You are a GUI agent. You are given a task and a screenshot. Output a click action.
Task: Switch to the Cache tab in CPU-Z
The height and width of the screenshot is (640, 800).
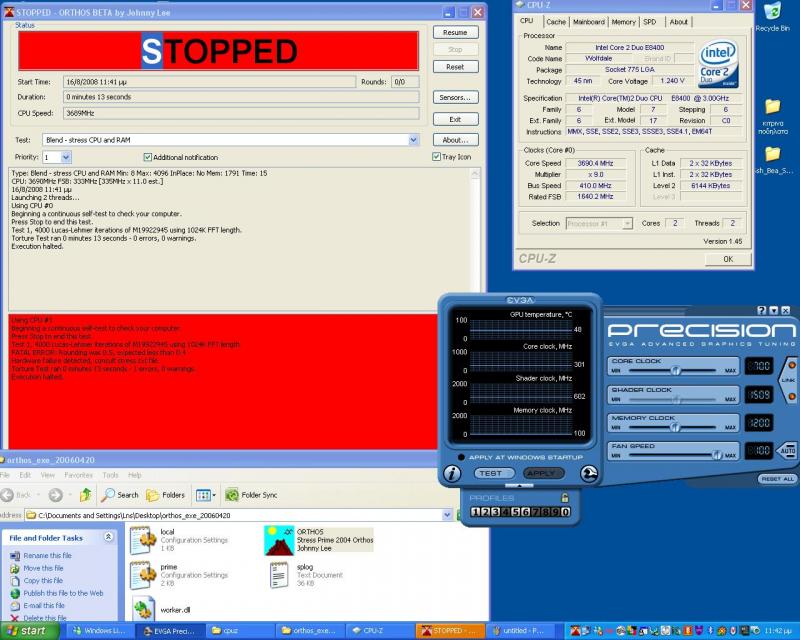(x=556, y=22)
